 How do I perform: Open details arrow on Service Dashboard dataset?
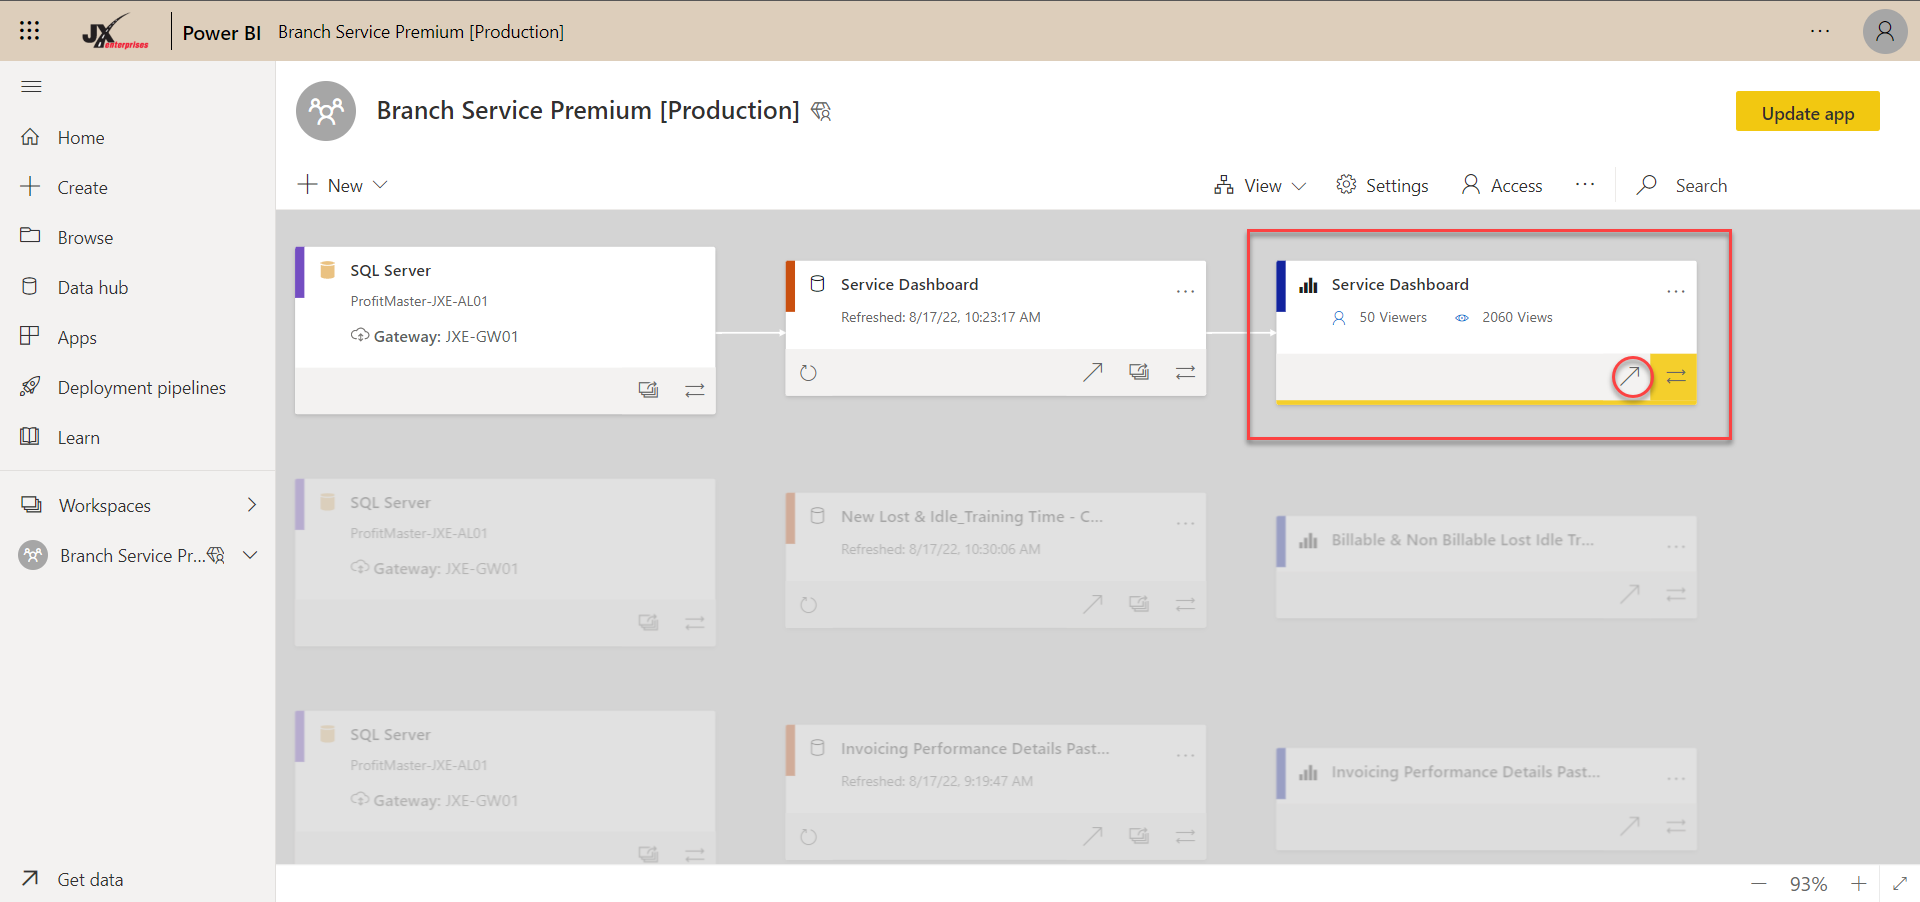coord(1092,372)
